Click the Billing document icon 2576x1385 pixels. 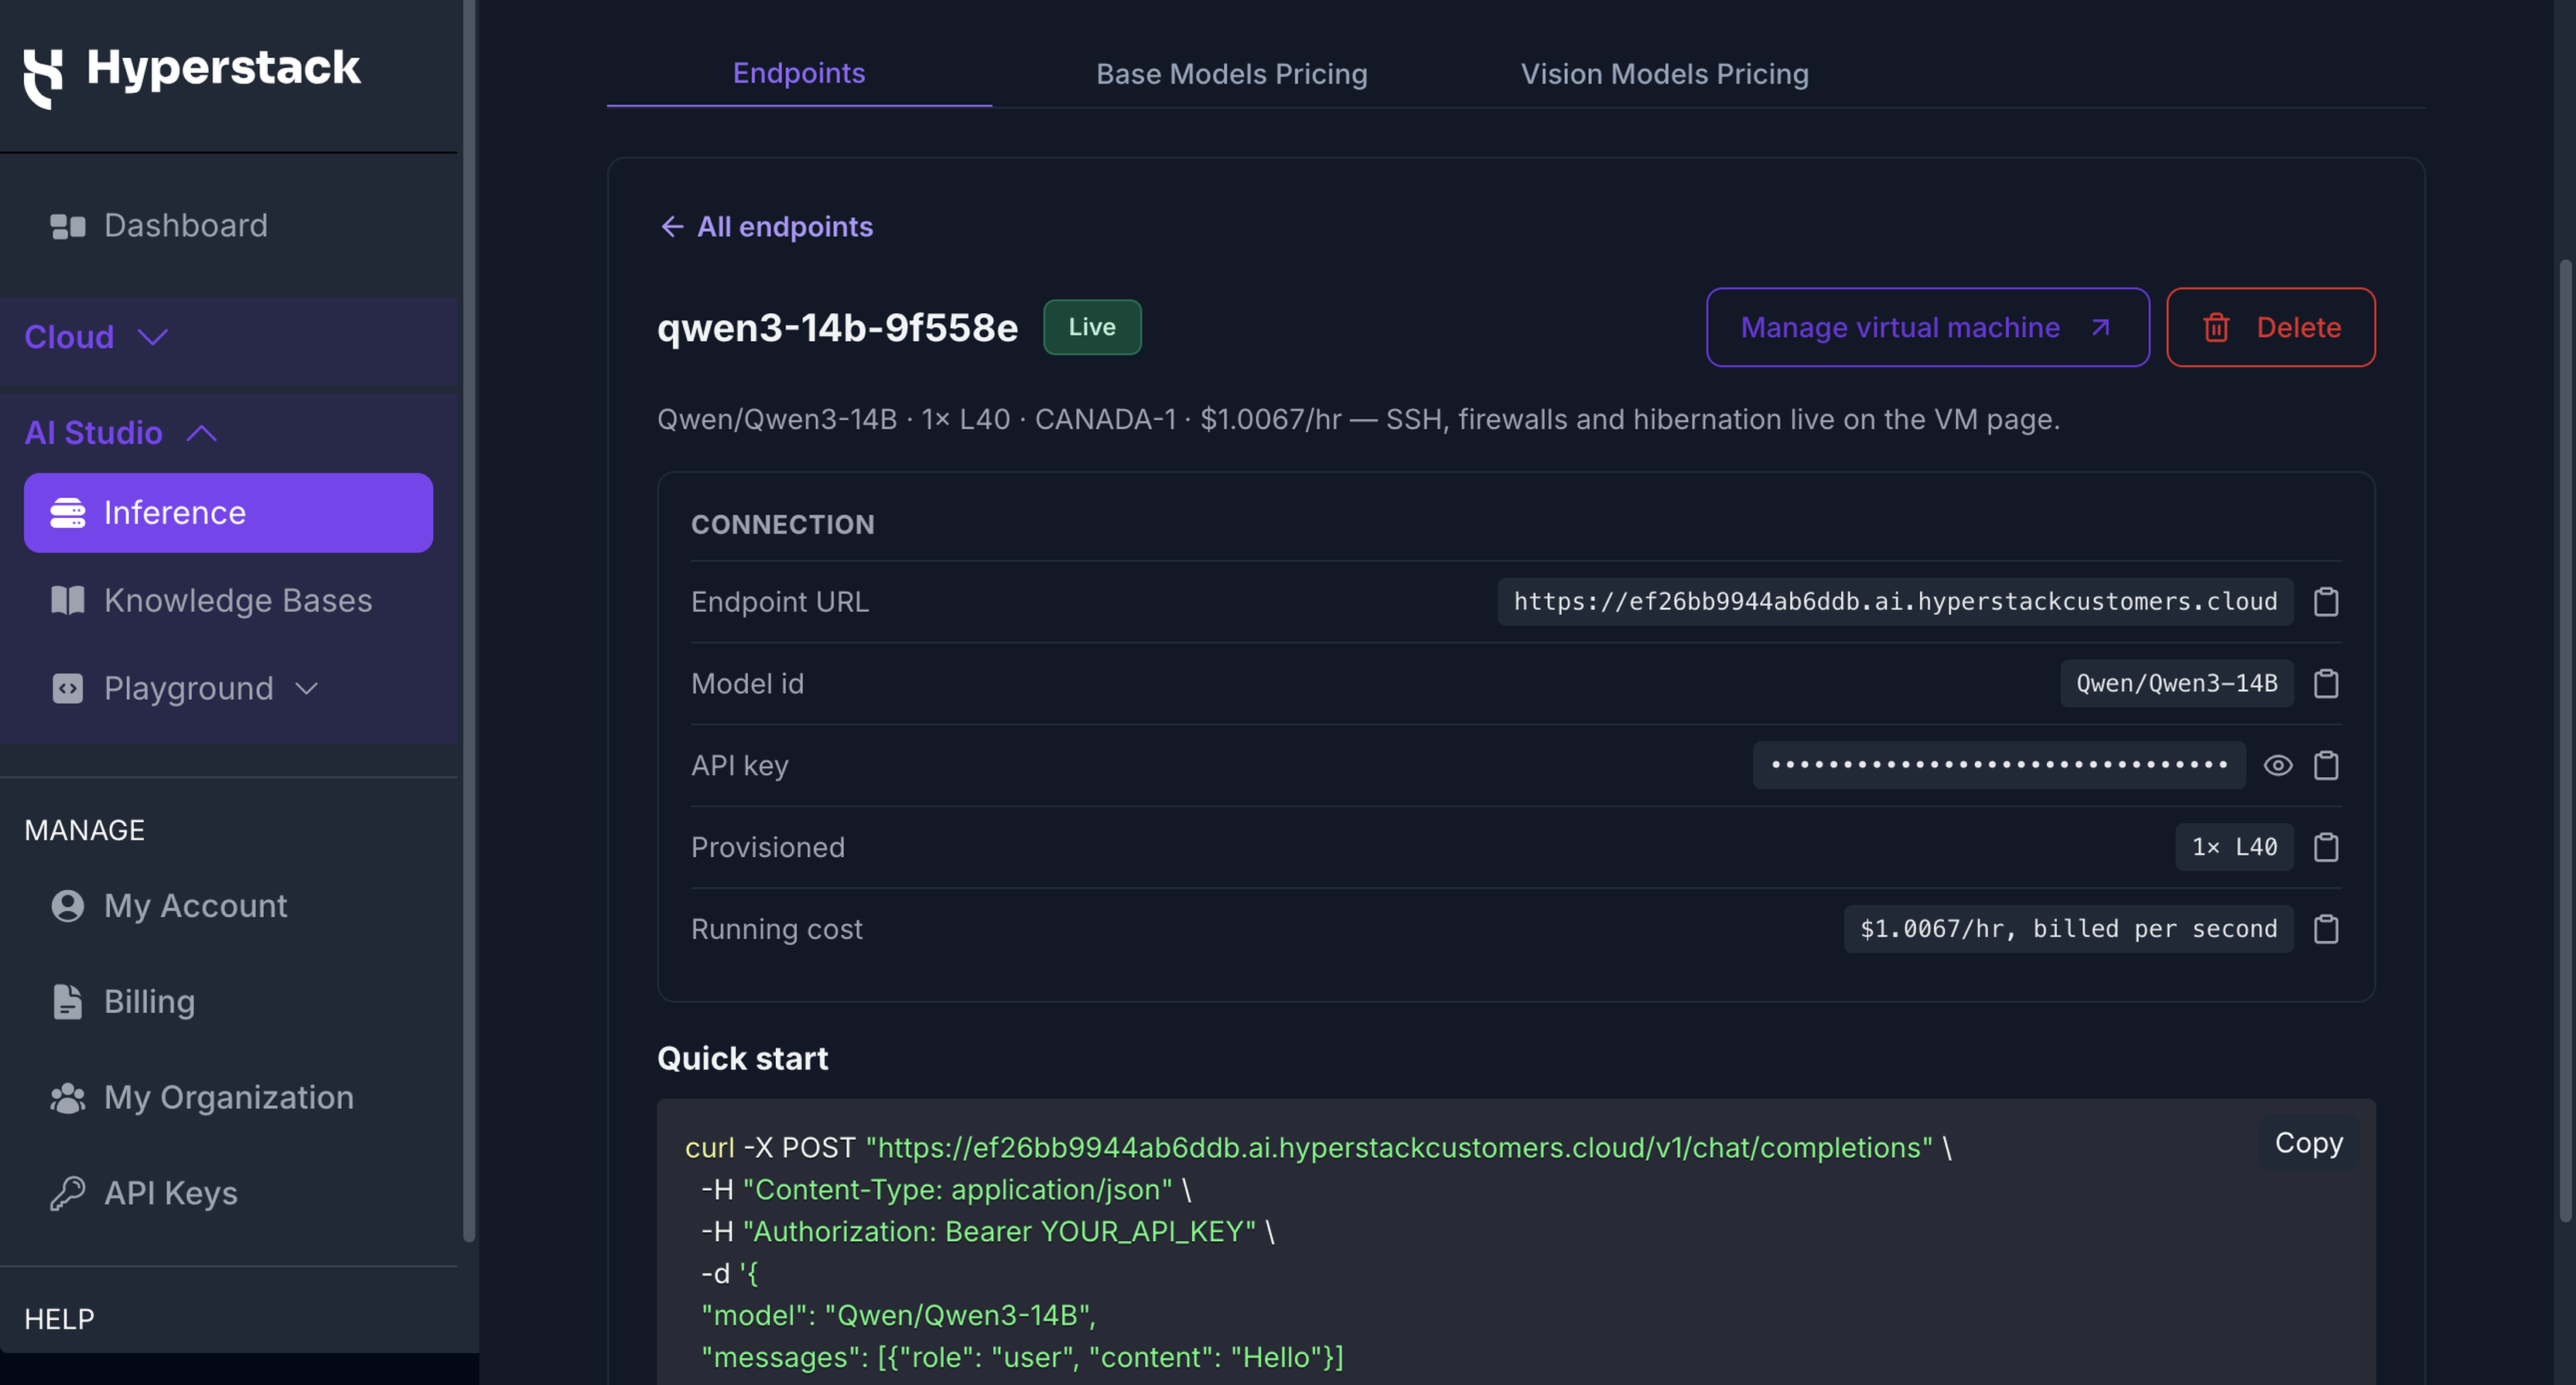(x=67, y=1002)
